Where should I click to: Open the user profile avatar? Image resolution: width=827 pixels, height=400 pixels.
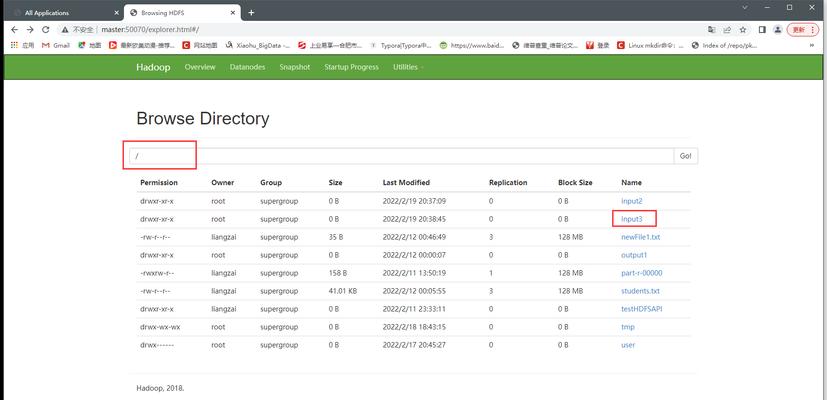pyautogui.click(x=777, y=30)
